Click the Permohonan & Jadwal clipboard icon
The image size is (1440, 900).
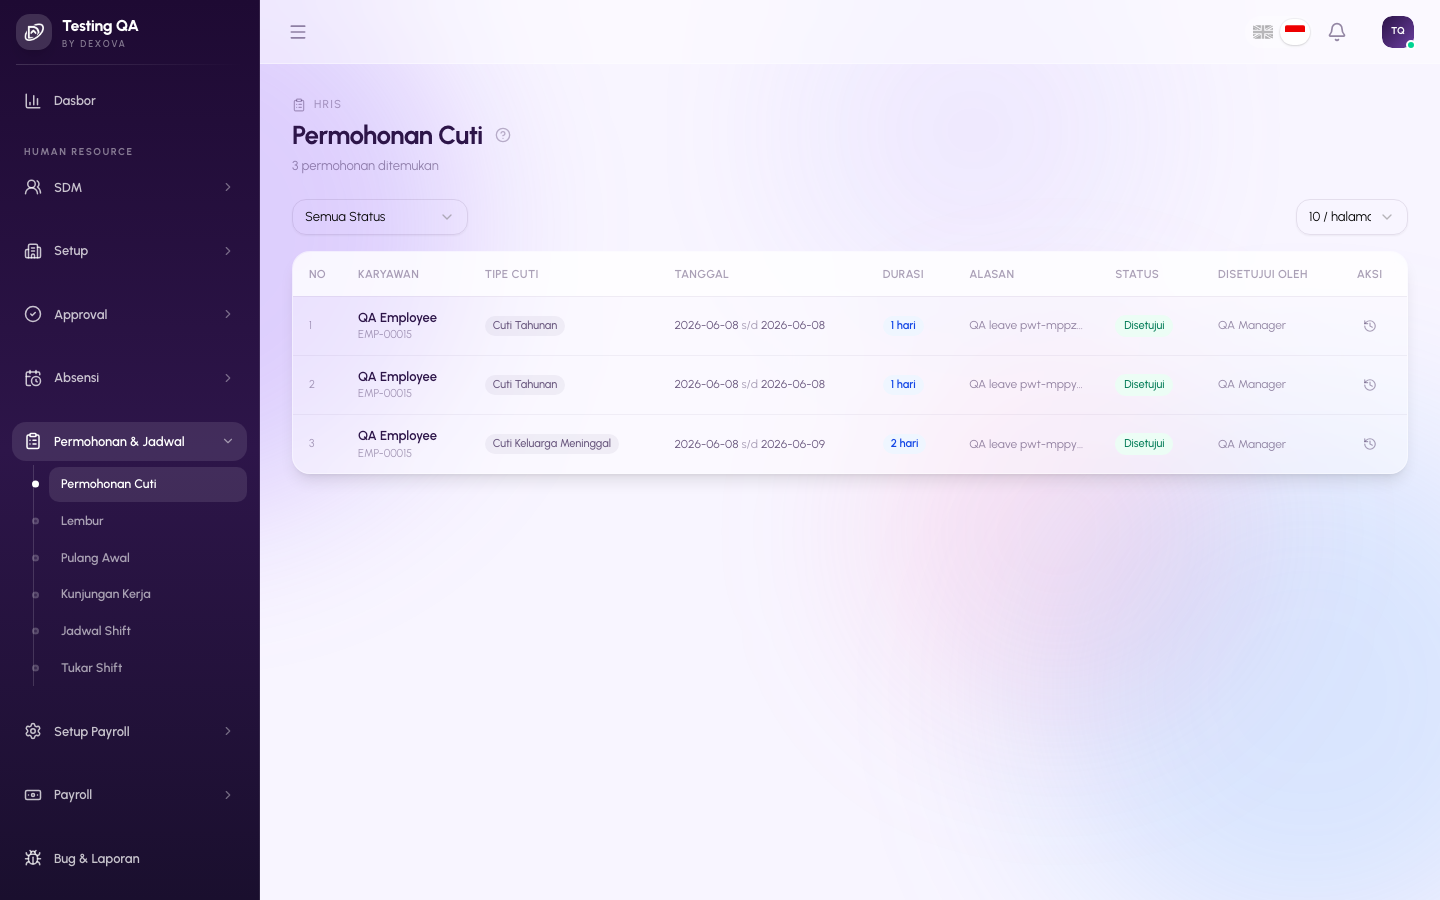[33, 441]
